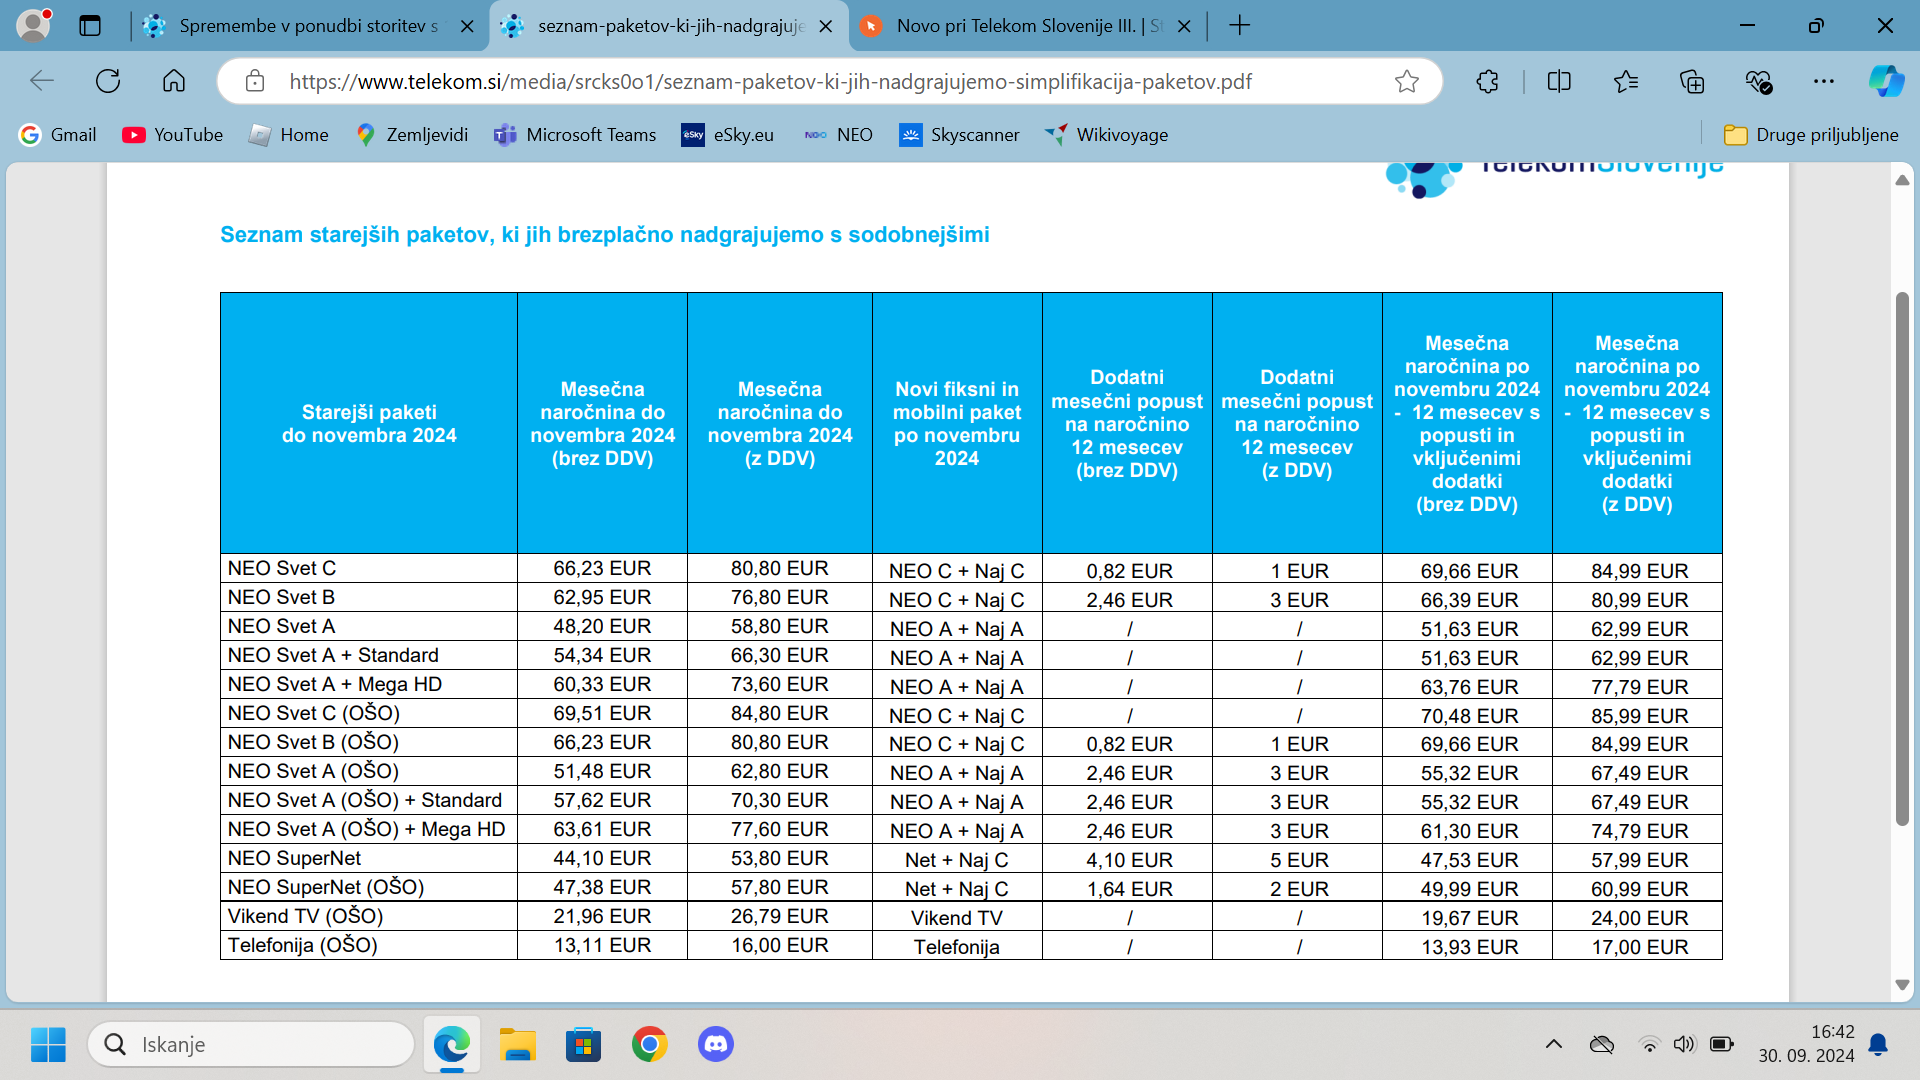Open Wi-Fi network settings icon
1920x1080 pixels.
pos(1650,1045)
